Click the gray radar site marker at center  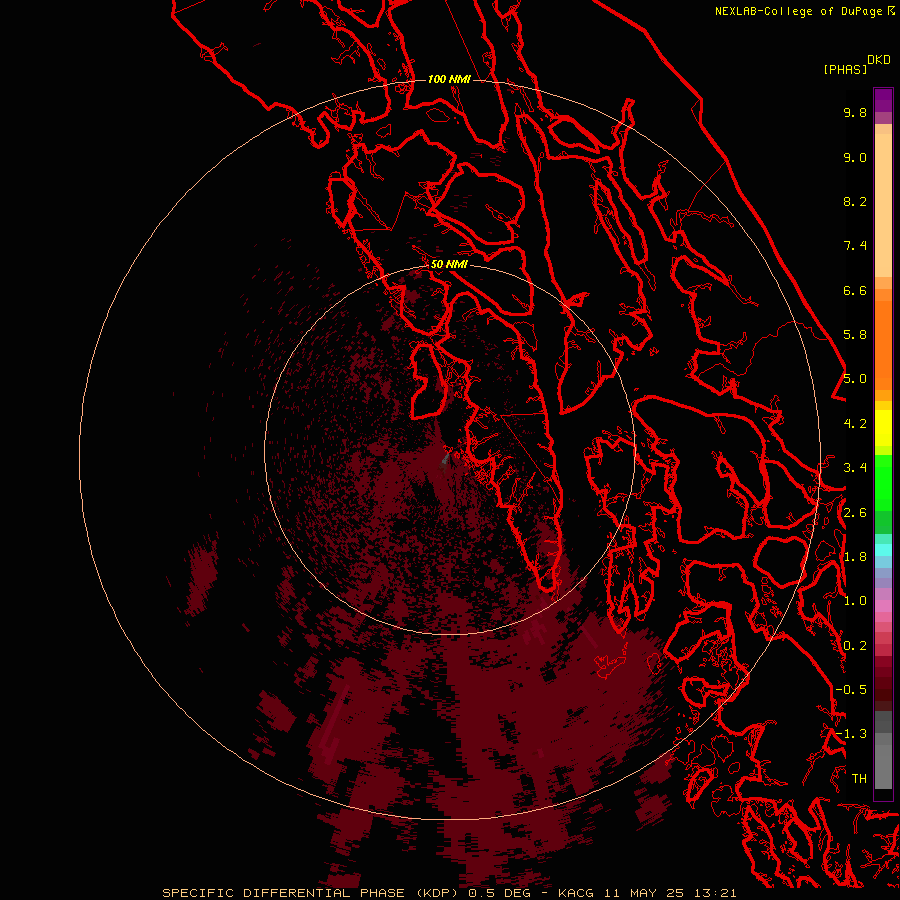(445, 459)
